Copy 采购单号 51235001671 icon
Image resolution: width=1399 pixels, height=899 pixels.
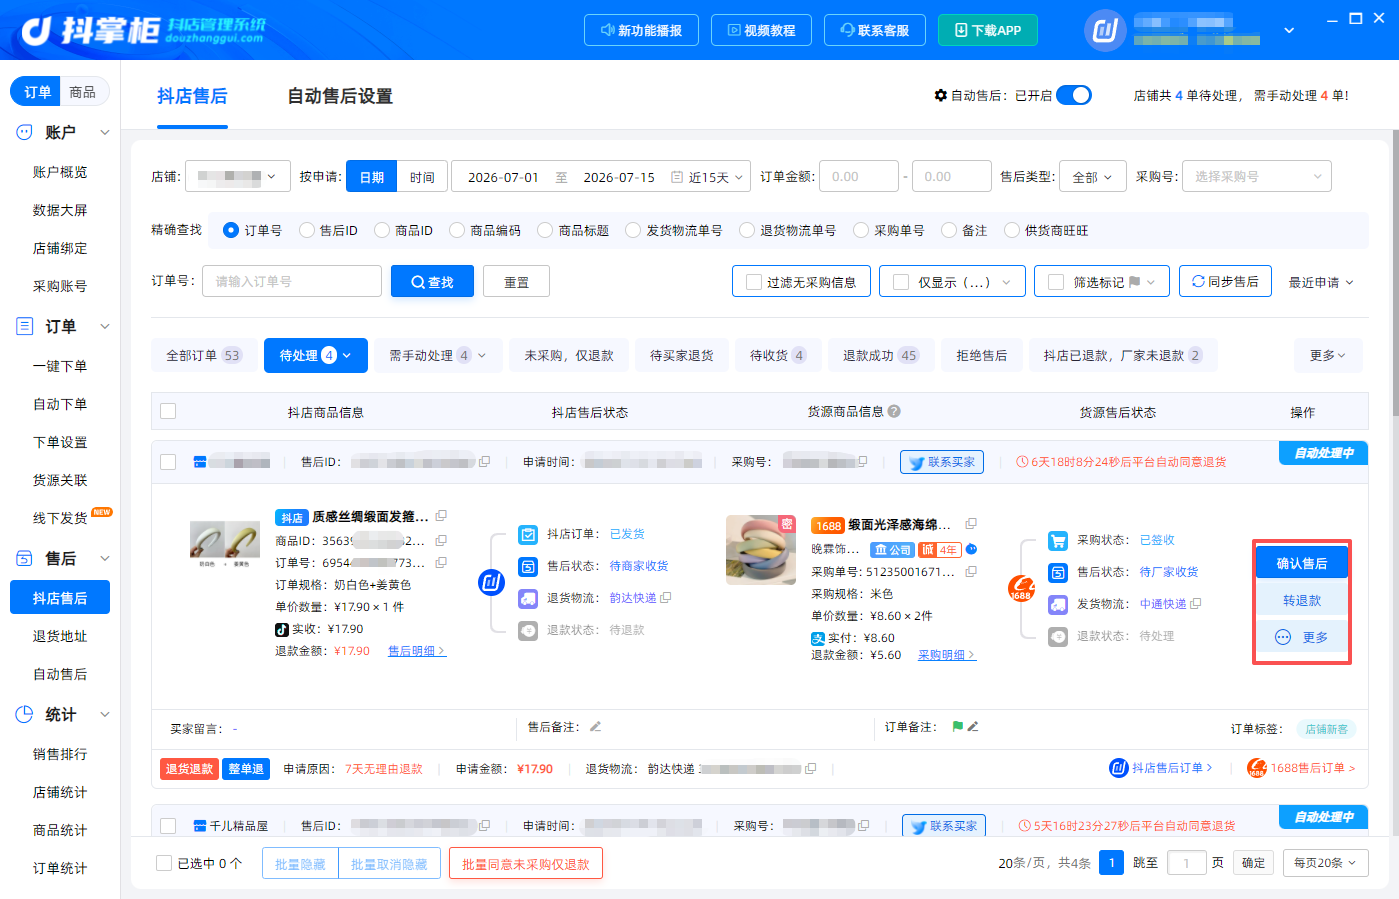coord(971,572)
